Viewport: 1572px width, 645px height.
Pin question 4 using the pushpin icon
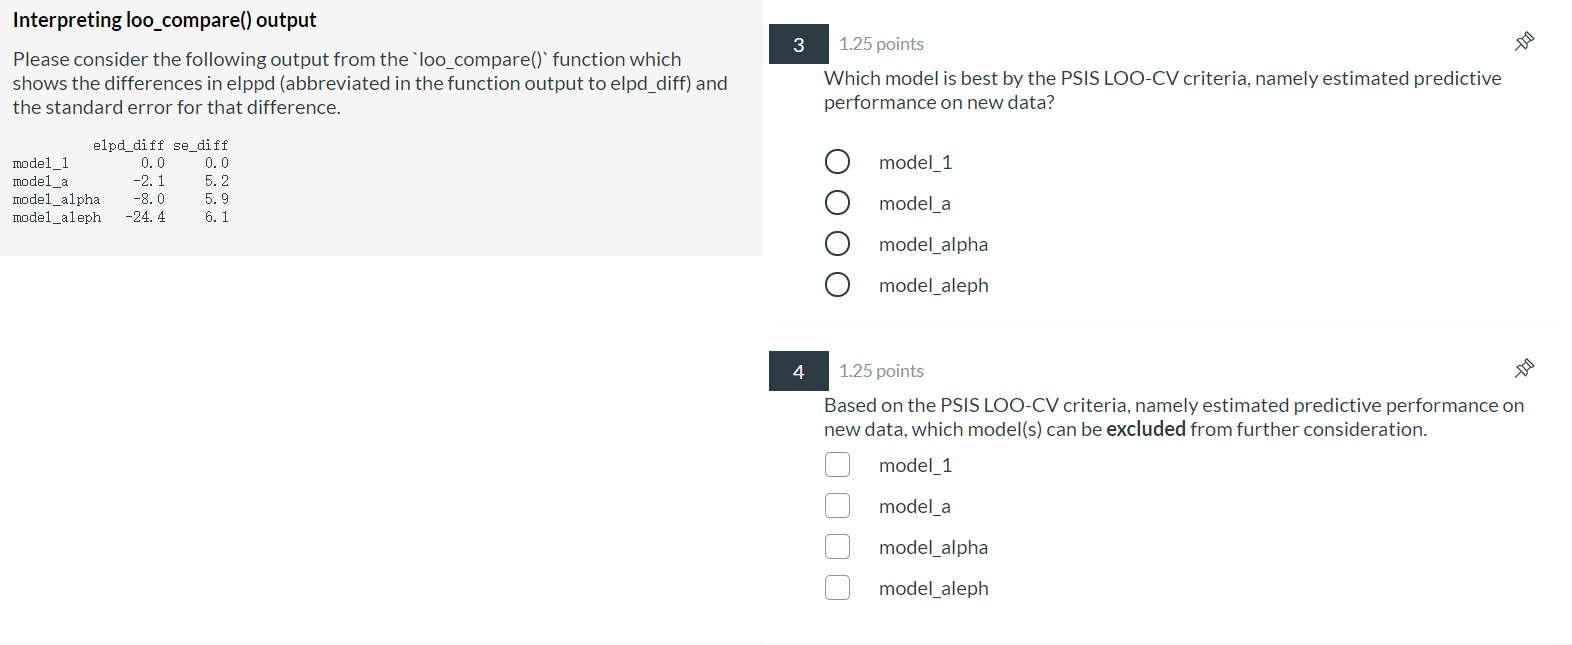pos(1524,368)
